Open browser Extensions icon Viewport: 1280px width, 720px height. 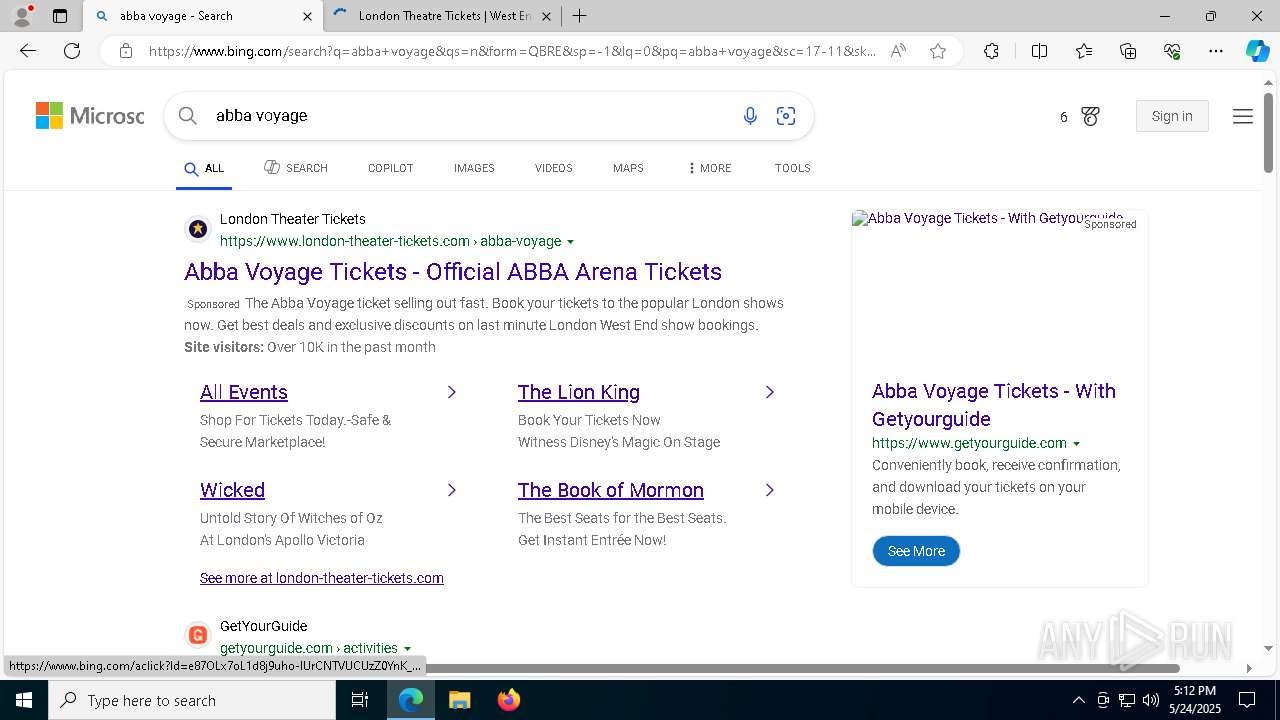pyautogui.click(x=991, y=51)
